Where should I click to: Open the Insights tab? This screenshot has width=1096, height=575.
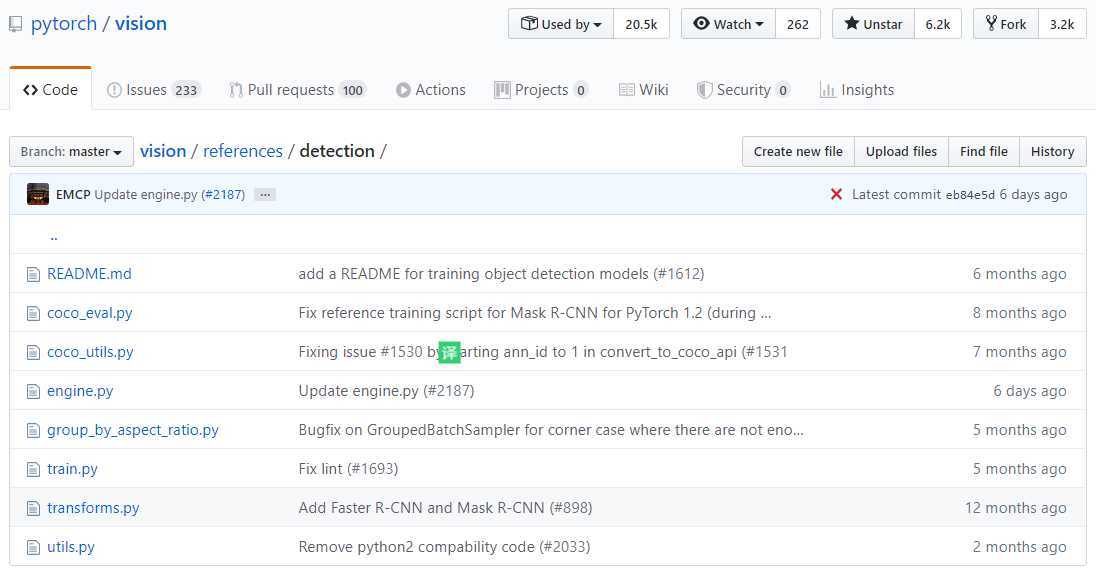[857, 90]
